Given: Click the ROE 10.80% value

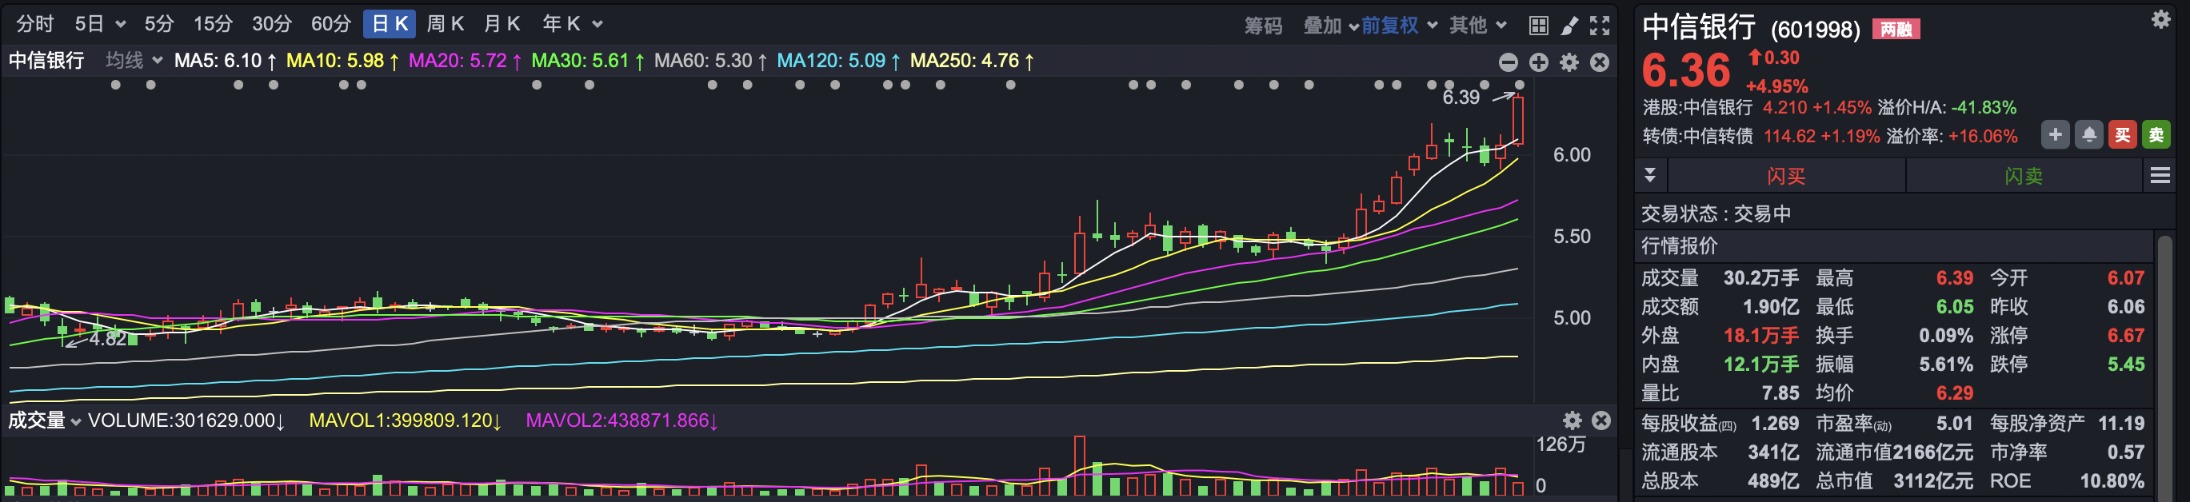Looking at the screenshot, I should pyautogui.click(x=2112, y=482).
